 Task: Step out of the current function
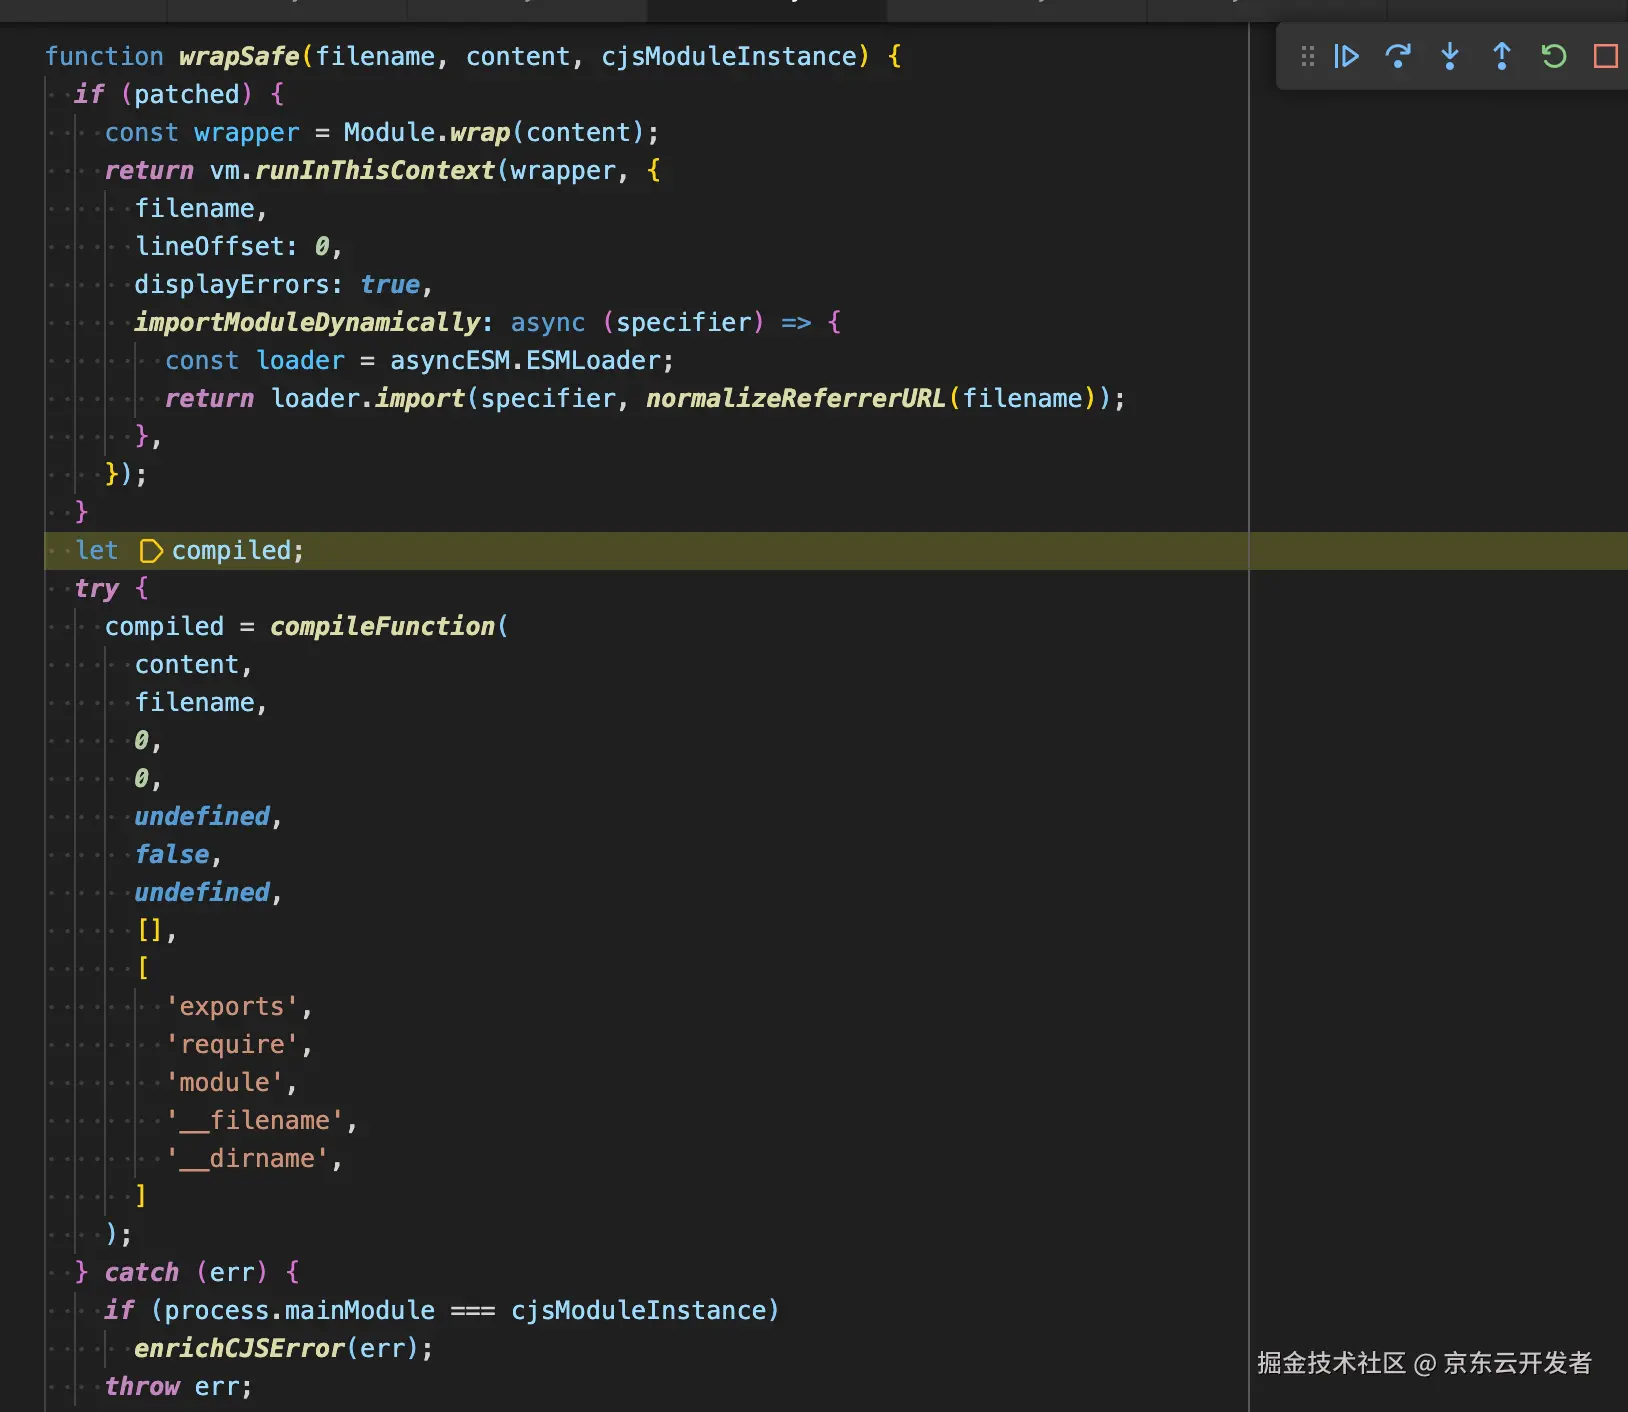coord(1502,56)
